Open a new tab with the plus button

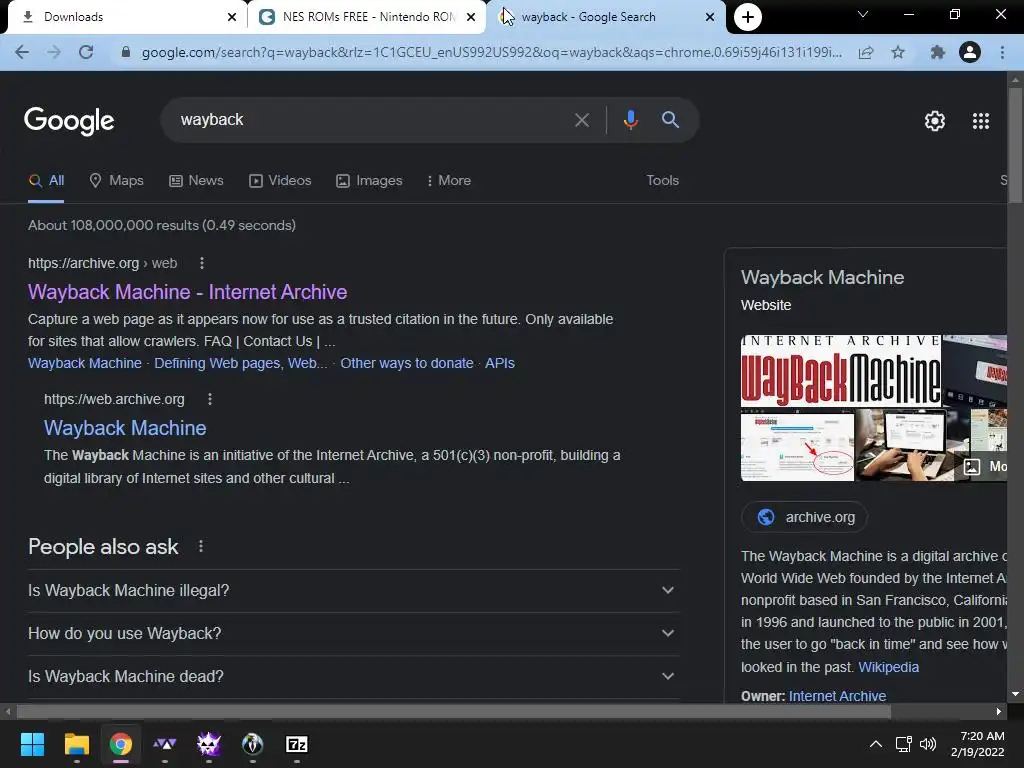(x=748, y=17)
